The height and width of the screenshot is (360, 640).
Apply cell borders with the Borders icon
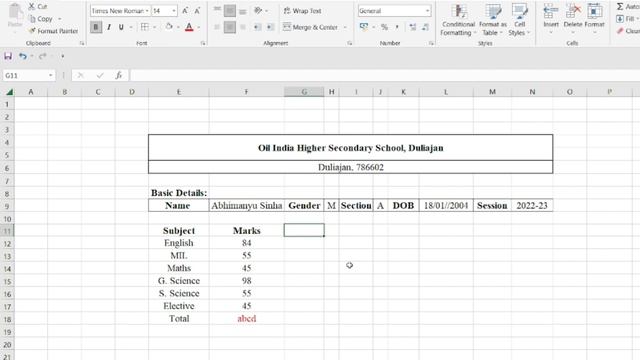point(144,27)
